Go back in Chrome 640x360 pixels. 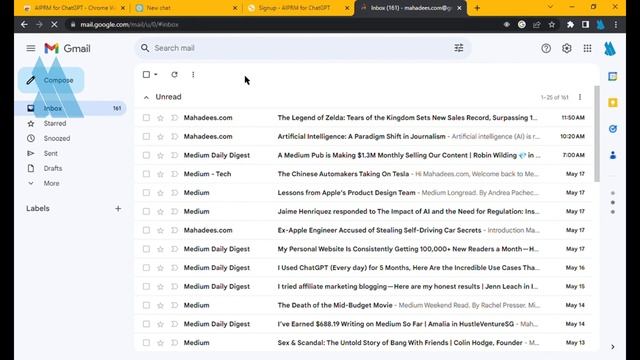(x=24, y=24)
